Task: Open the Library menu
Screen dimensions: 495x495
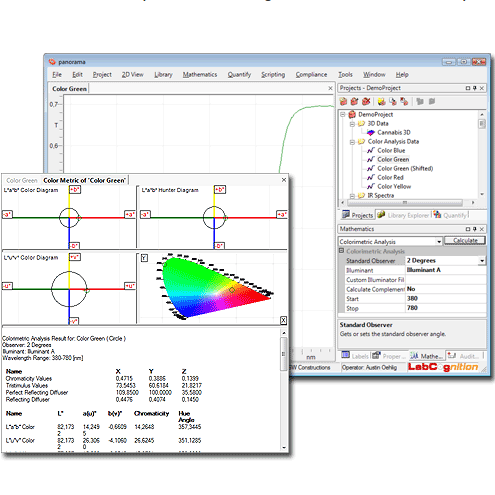Action: (x=163, y=75)
